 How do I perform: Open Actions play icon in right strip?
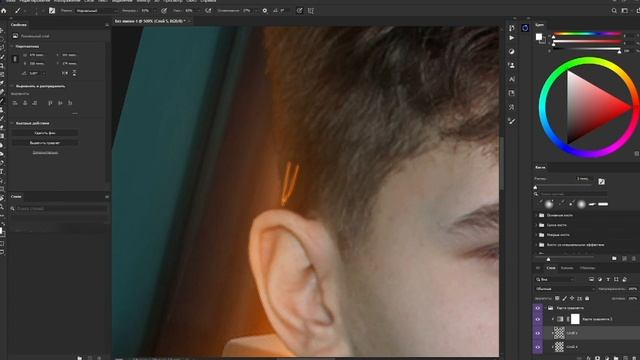512,38
